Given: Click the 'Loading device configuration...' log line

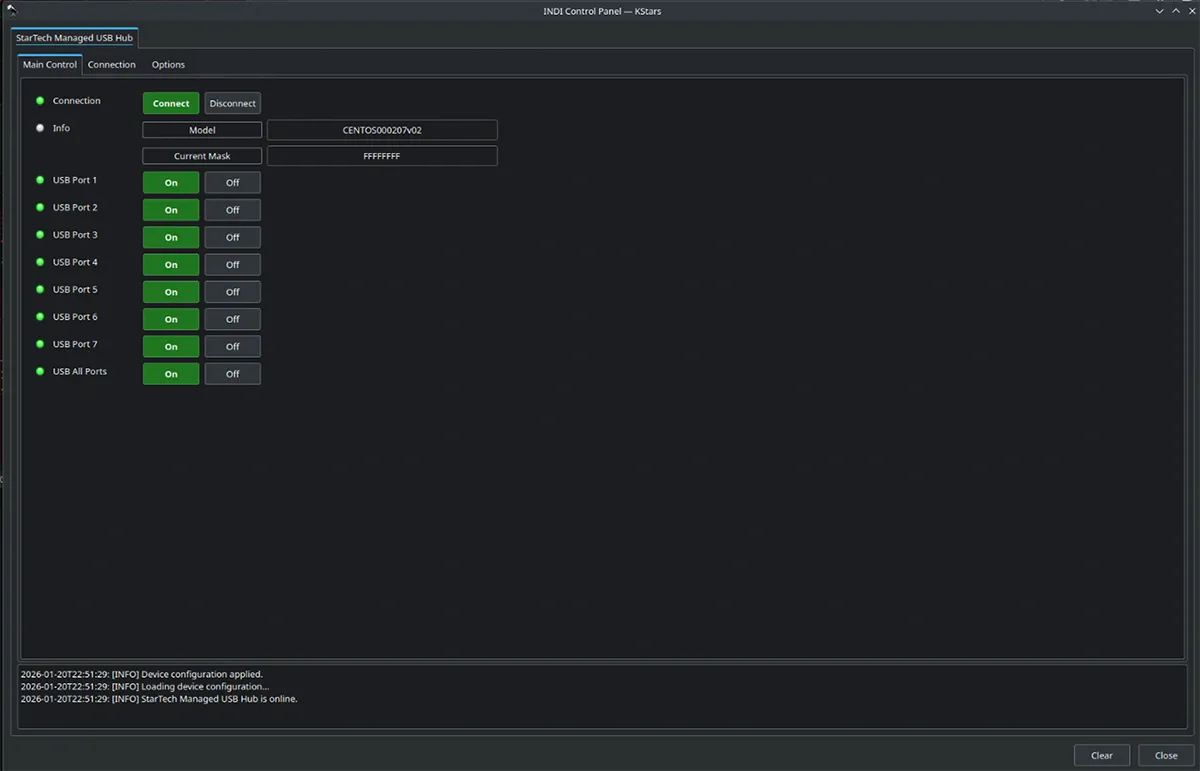Looking at the screenshot, I should [x=144, y=686].
